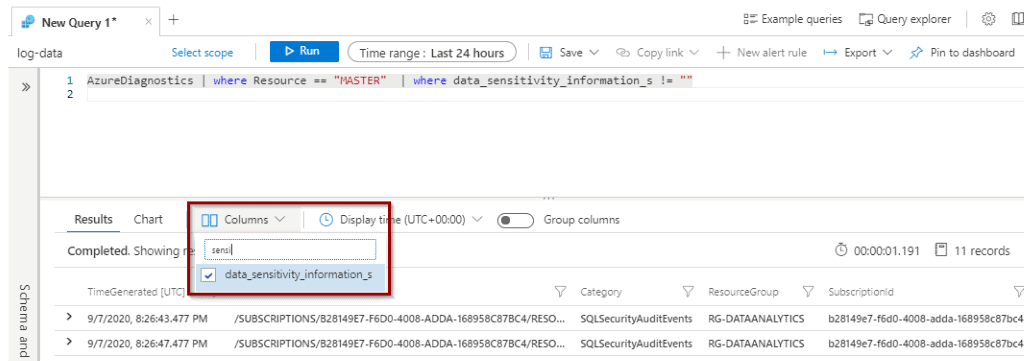Filter the ResourceGroup column
This screenshot has height=361, width=1024.
pos(808,292)
